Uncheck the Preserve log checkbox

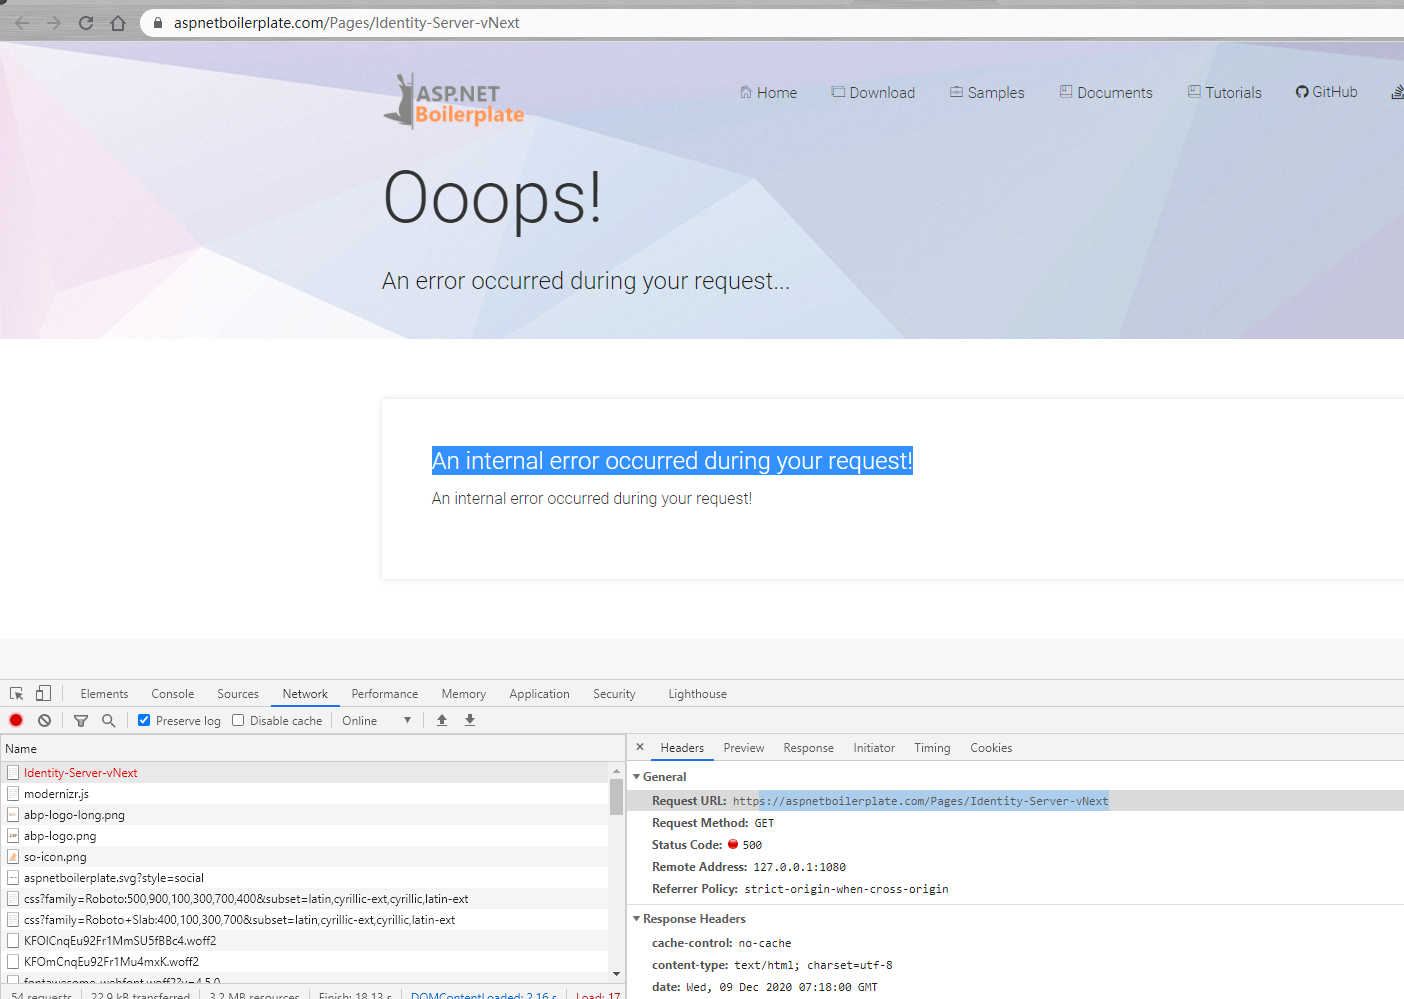tap(144, 719)
